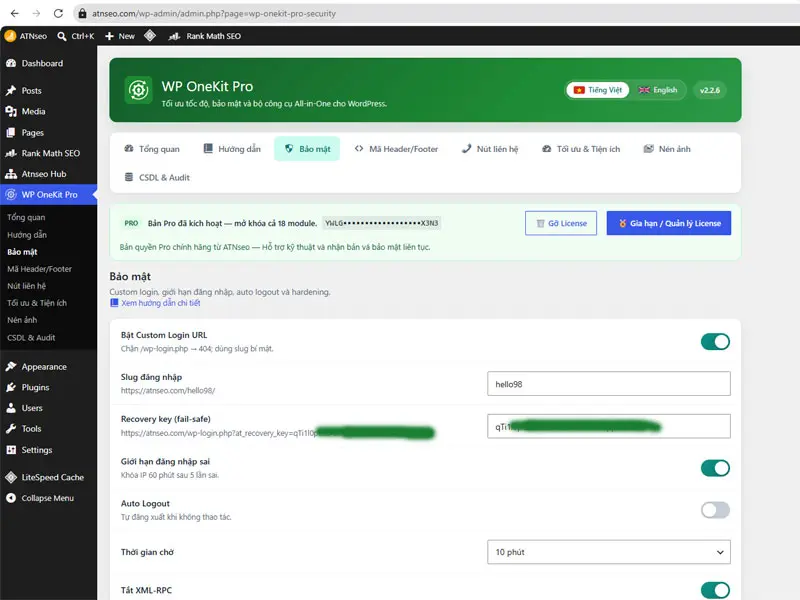Click the browser address bar URL
The image size is (800, 600).
pyautogui.click(x=214, y=14)
